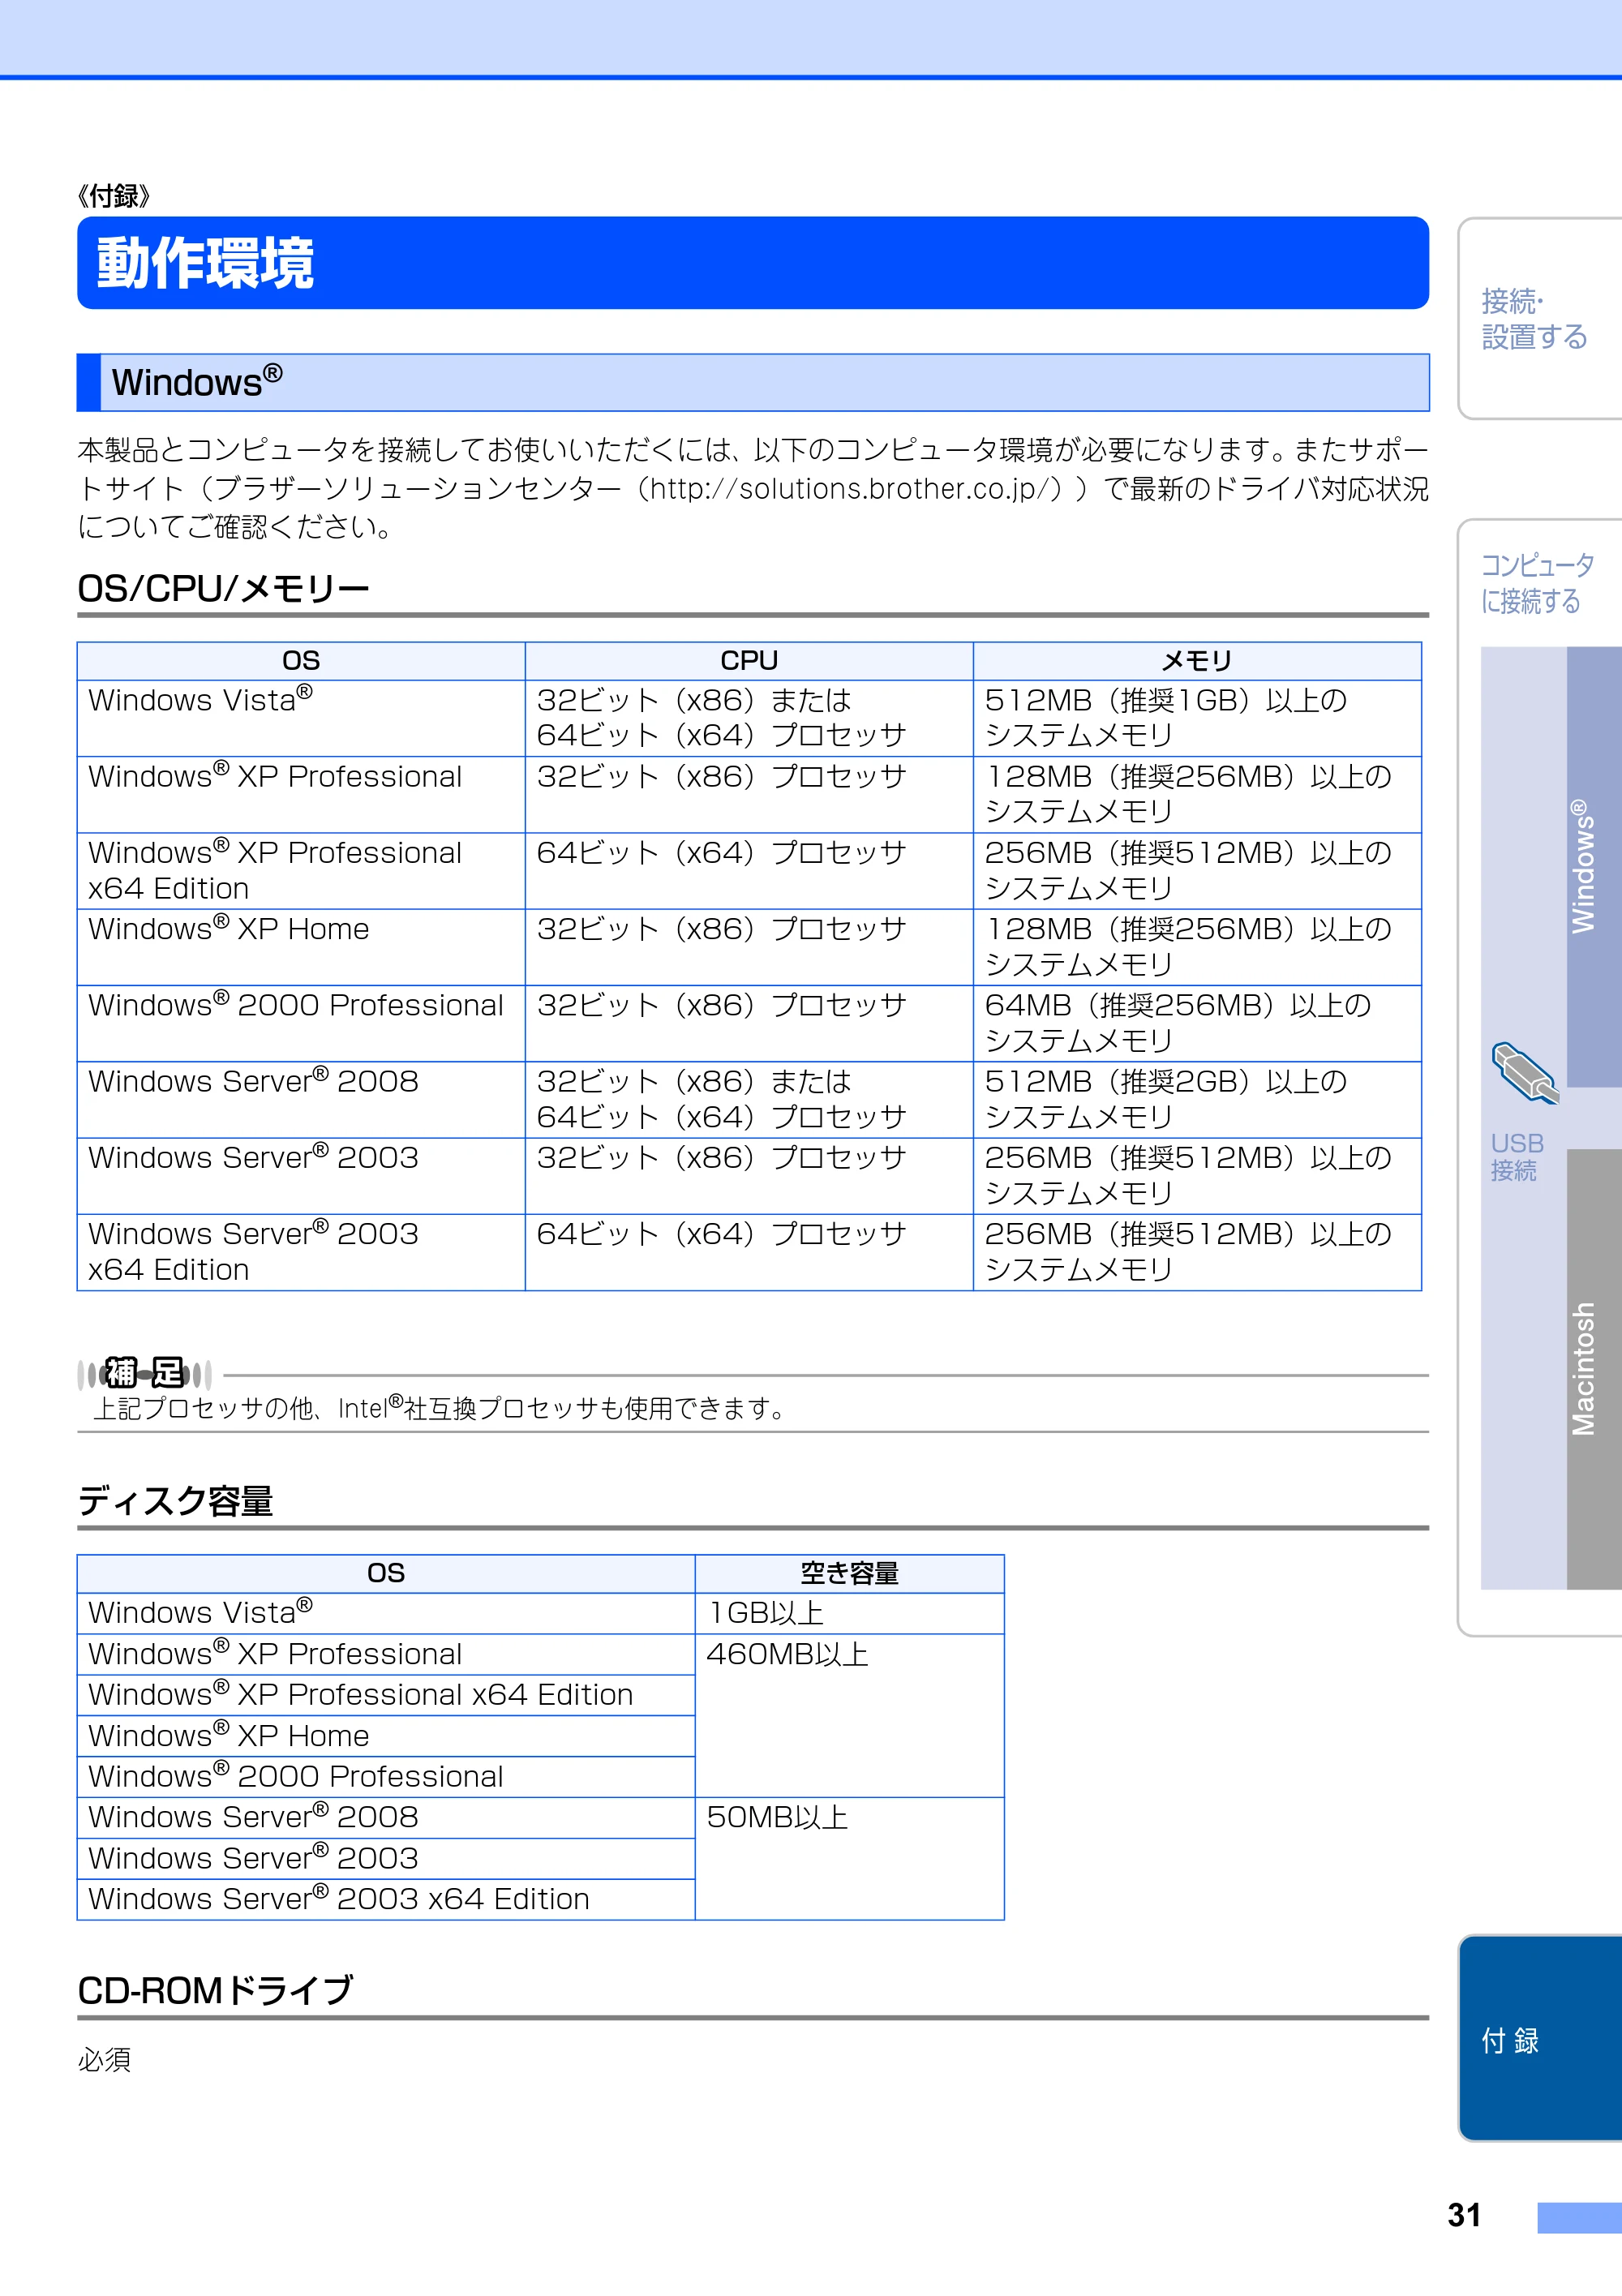Click the 動作環境 title banner
The width and height of the screenshot is (1622, 2296).
tap(753, 263)
